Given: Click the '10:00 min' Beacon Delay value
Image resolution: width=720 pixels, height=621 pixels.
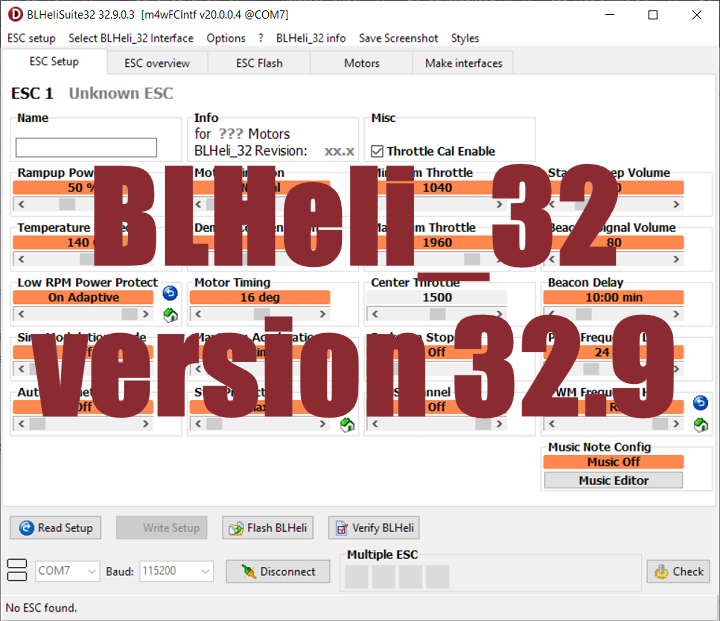Looking at the screenshot, I should [x=614, y=297].
